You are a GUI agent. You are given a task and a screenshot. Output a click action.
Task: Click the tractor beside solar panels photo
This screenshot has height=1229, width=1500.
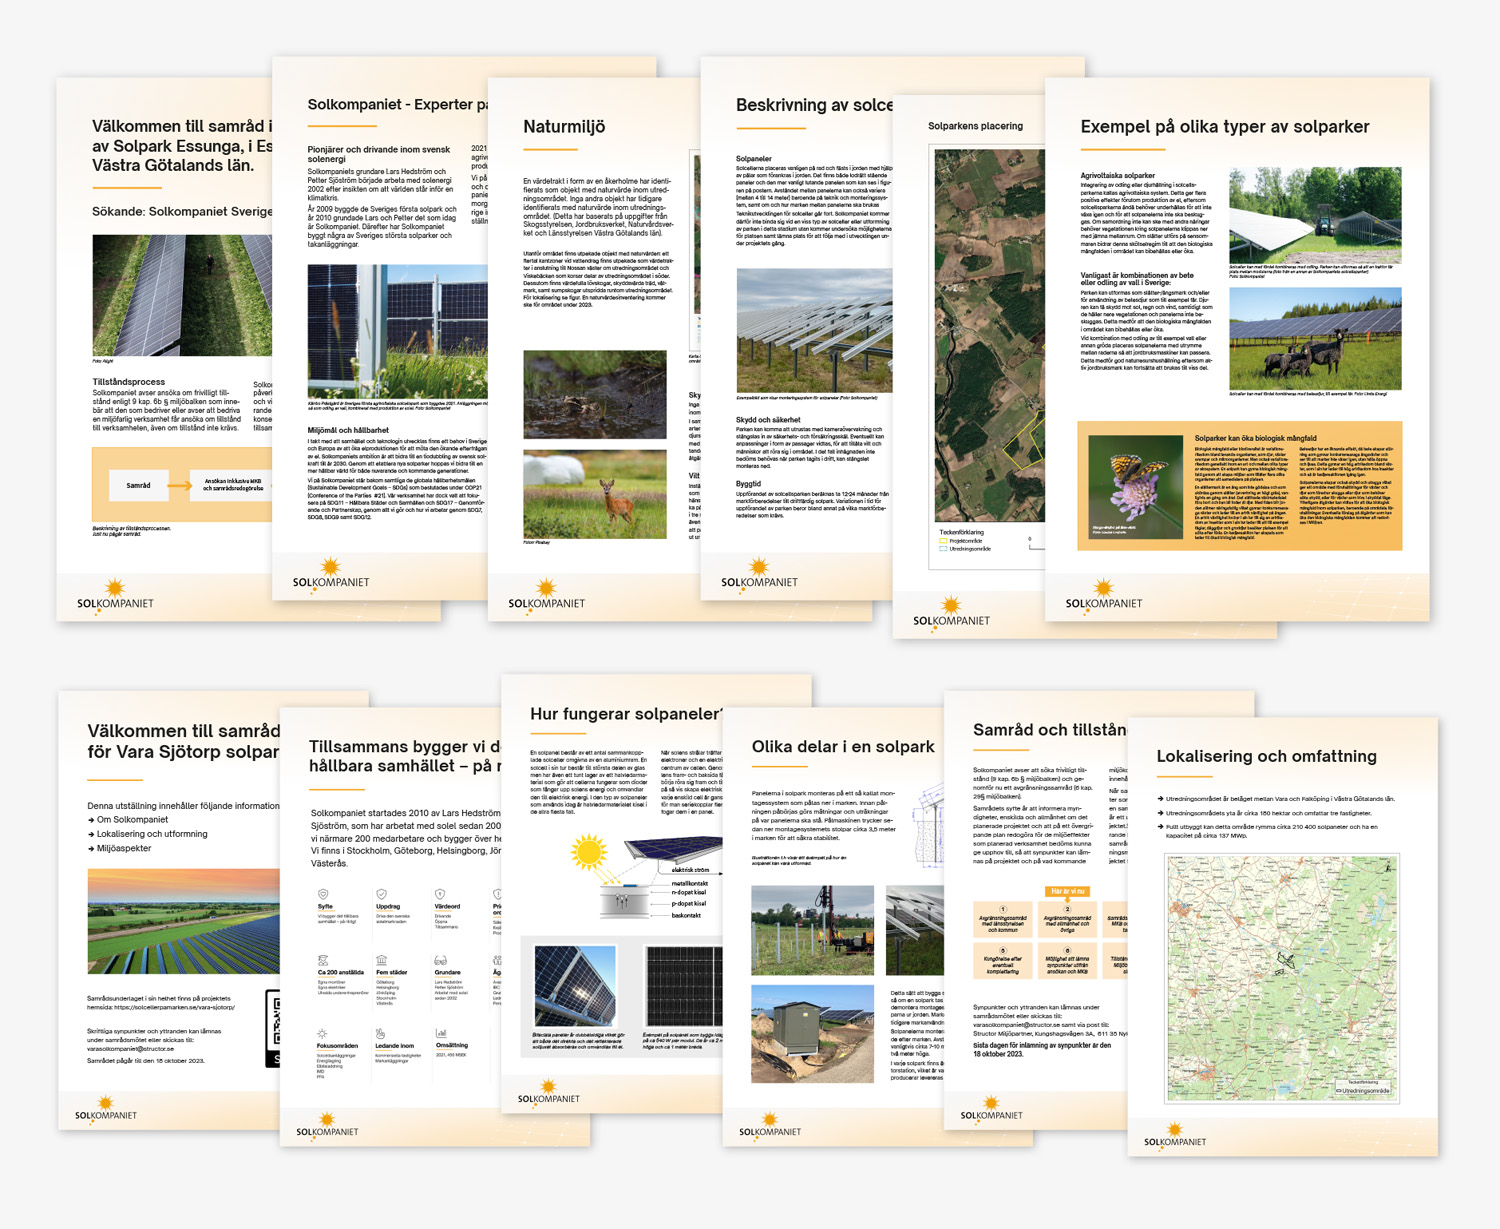coord(1315,215)
